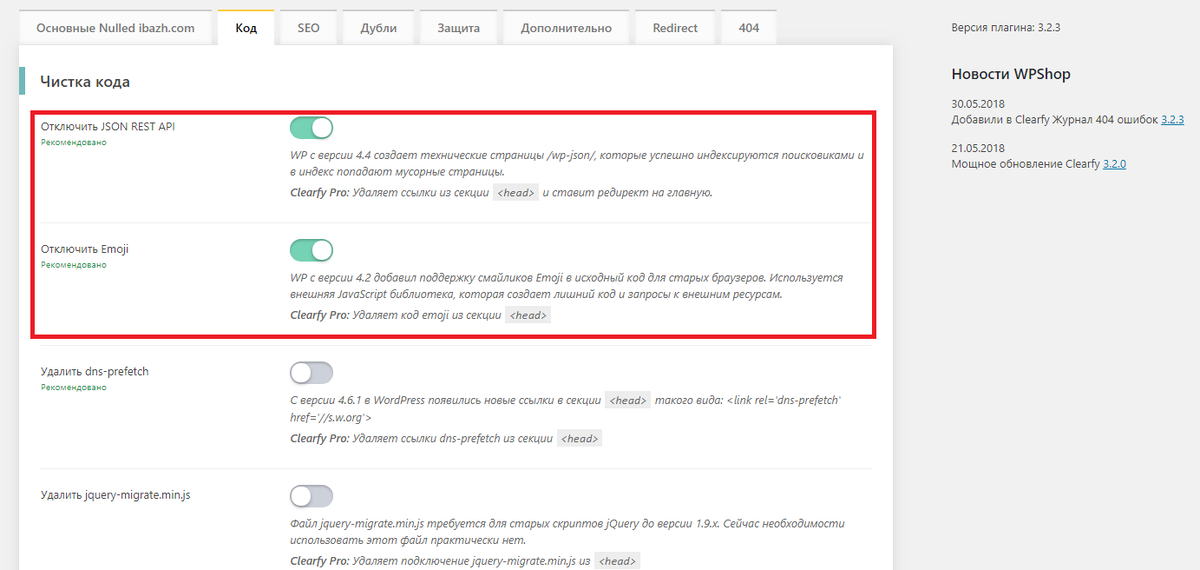The height and width of the screenshot is (570, 1200).
Task: Open the Дубли tab
Action: tap(378, 28)
